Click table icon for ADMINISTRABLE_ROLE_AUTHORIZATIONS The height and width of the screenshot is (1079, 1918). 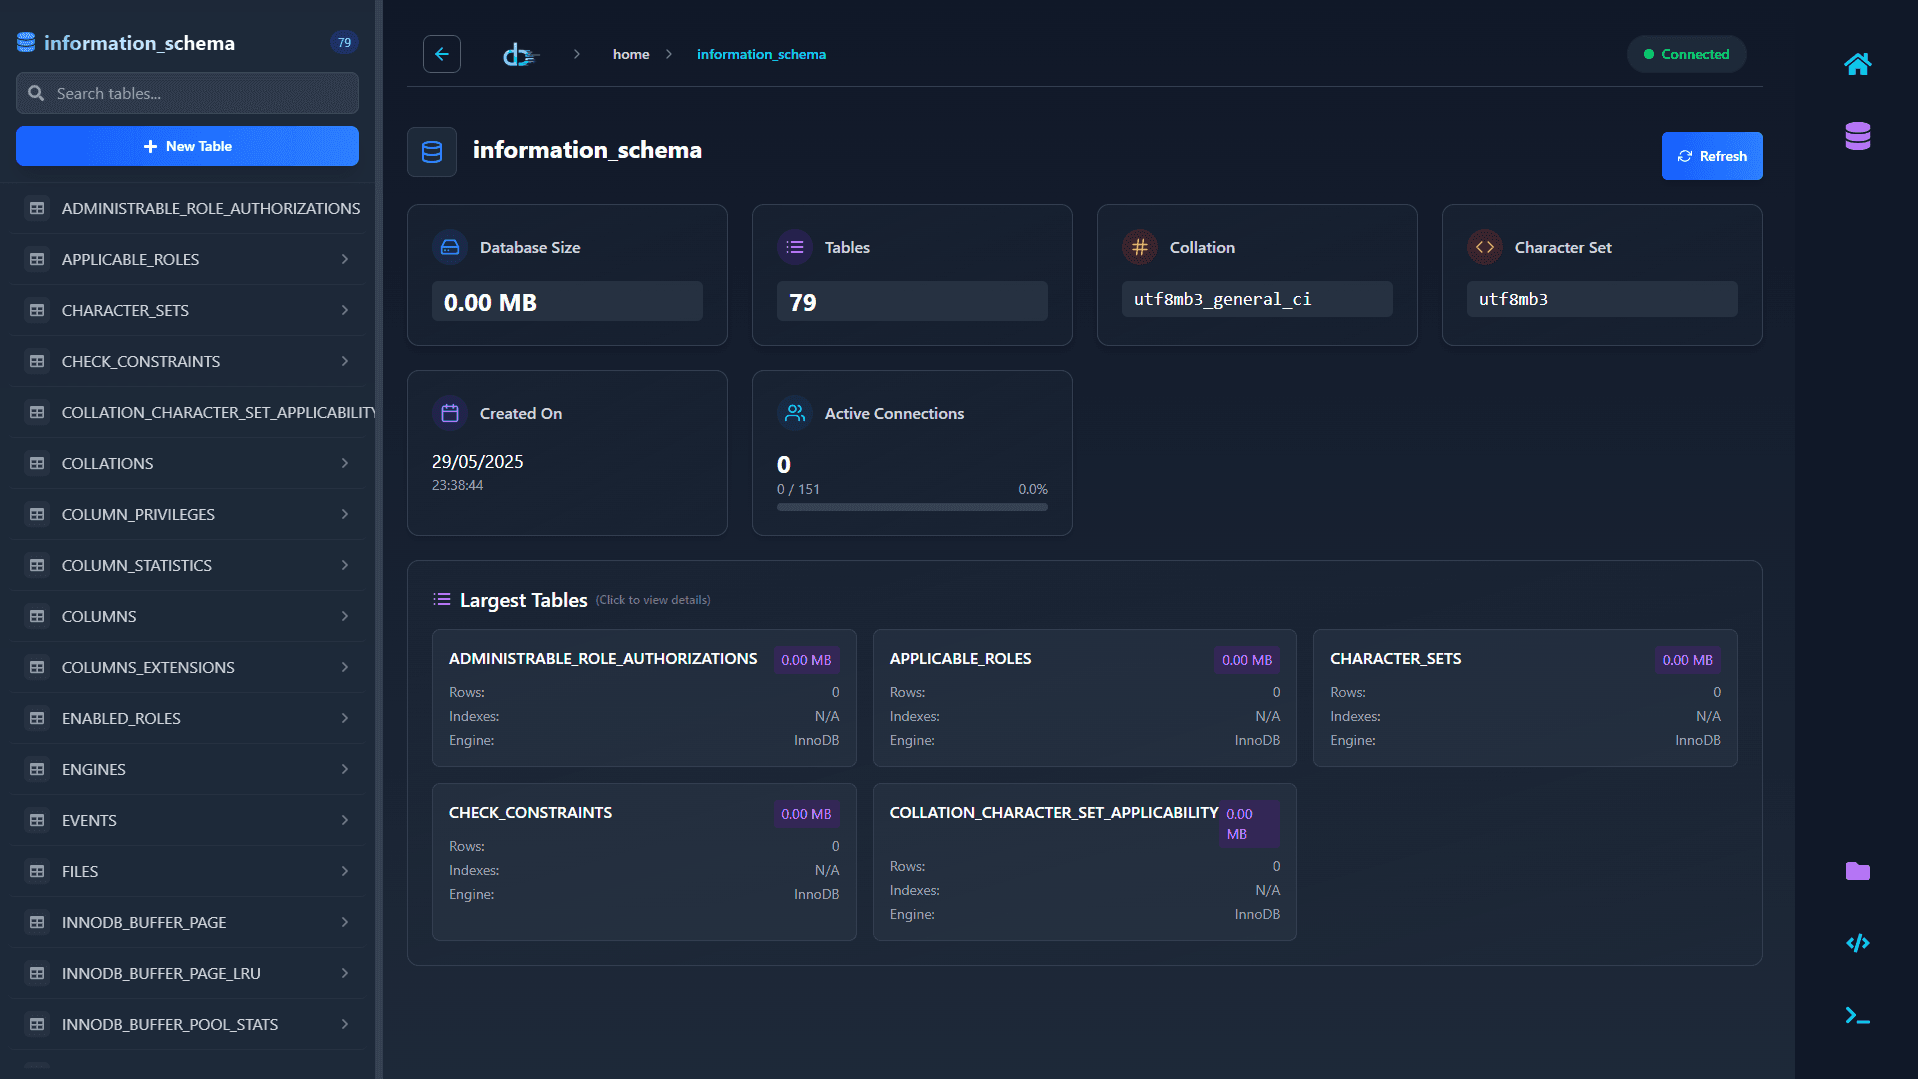pyautogui.click(x=37, y=208)
